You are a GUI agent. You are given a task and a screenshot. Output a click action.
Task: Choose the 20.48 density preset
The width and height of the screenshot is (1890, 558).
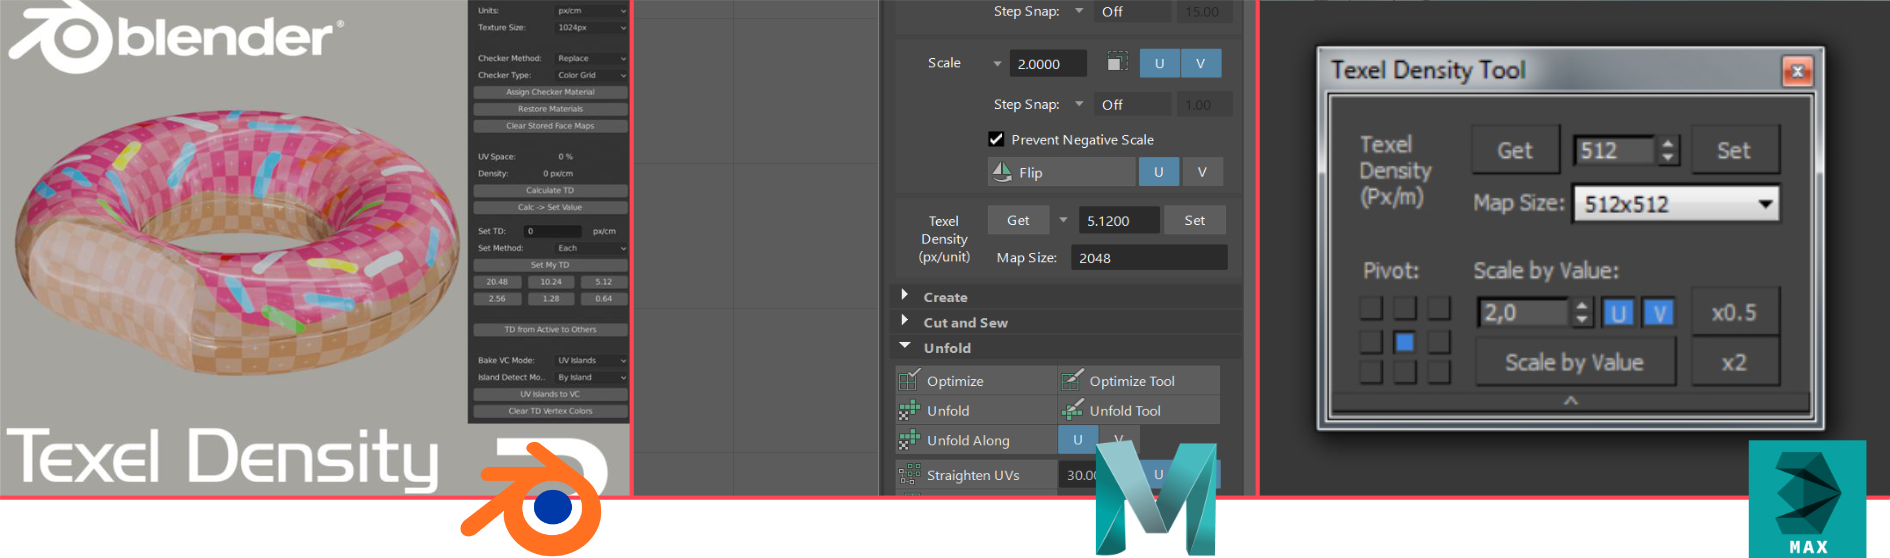[x=497, y=282]
